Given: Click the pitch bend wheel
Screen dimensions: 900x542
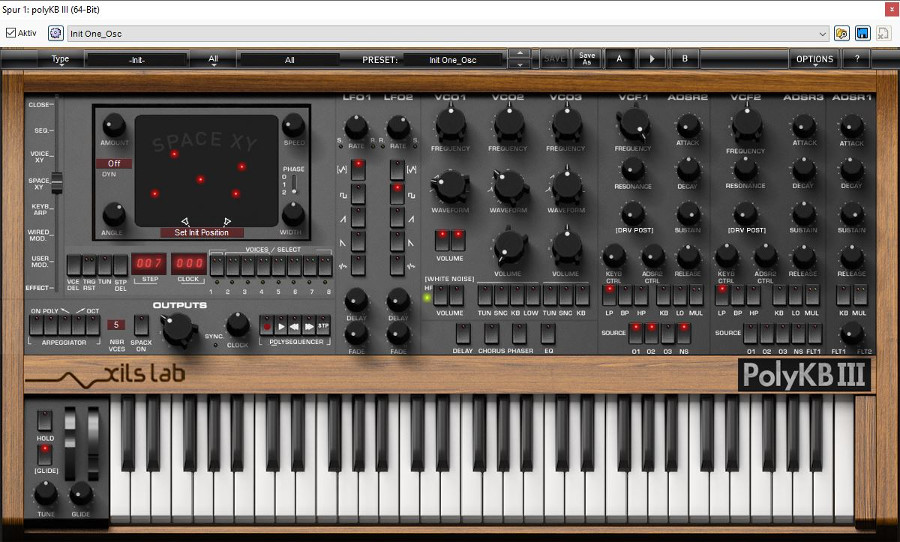Looking at the screenshot, I should tap(69, 444).
